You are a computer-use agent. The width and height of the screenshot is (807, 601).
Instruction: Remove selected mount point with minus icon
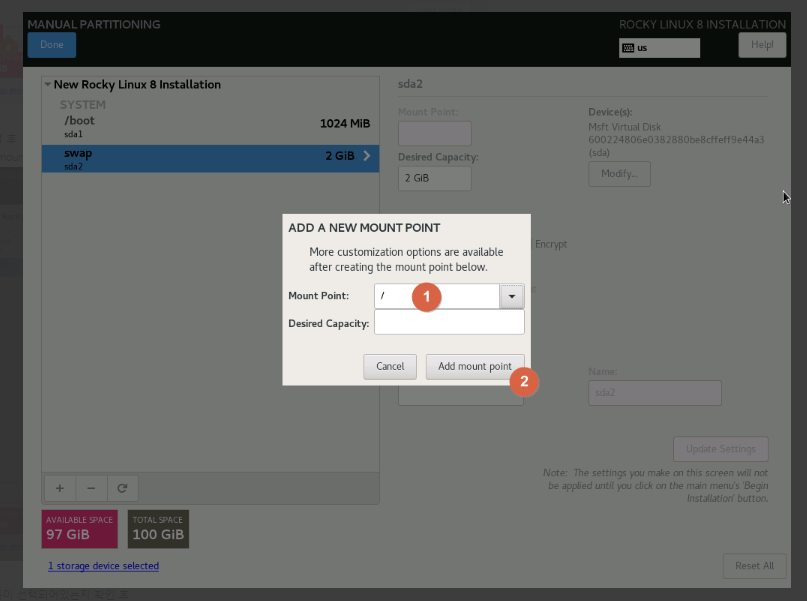coord(91,488)
